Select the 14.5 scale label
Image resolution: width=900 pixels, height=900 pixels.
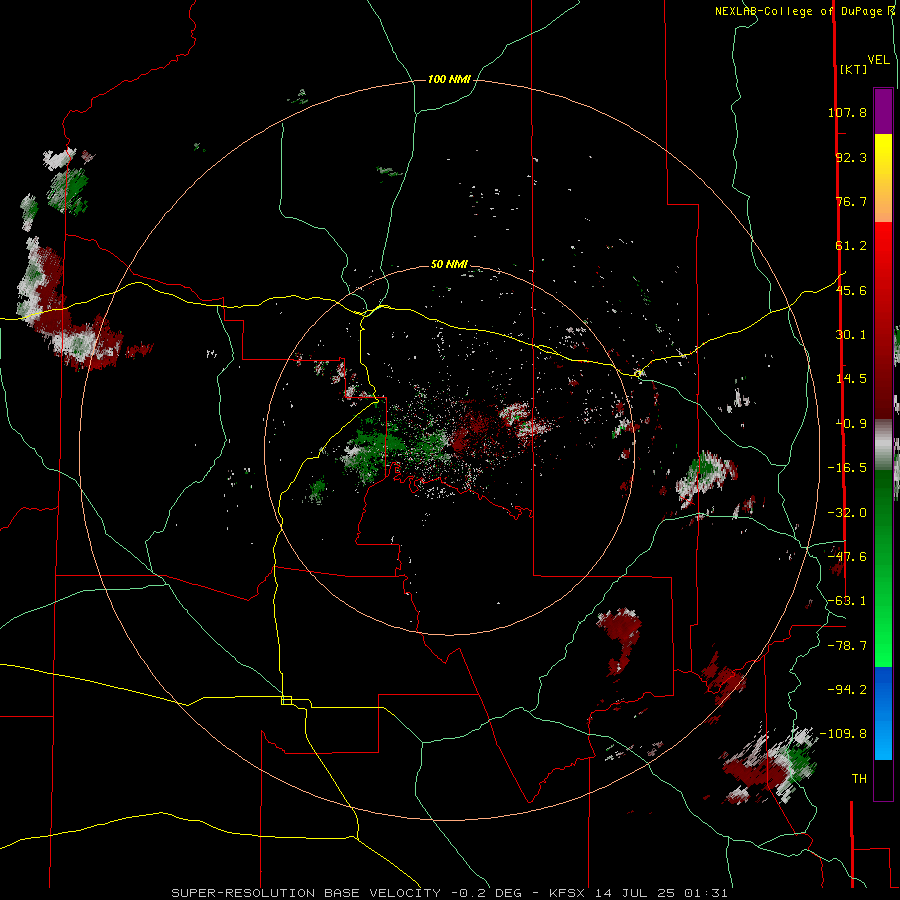851,379
